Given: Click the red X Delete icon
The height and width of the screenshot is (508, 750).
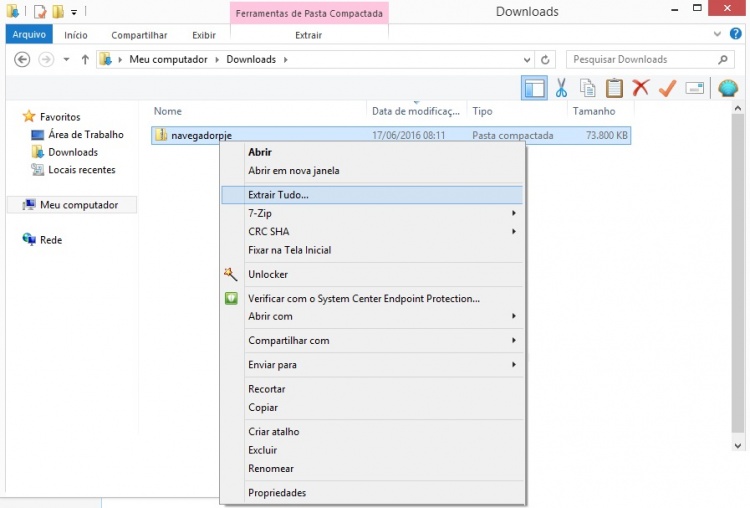Looking at the screenshot, I should point(641,88).
